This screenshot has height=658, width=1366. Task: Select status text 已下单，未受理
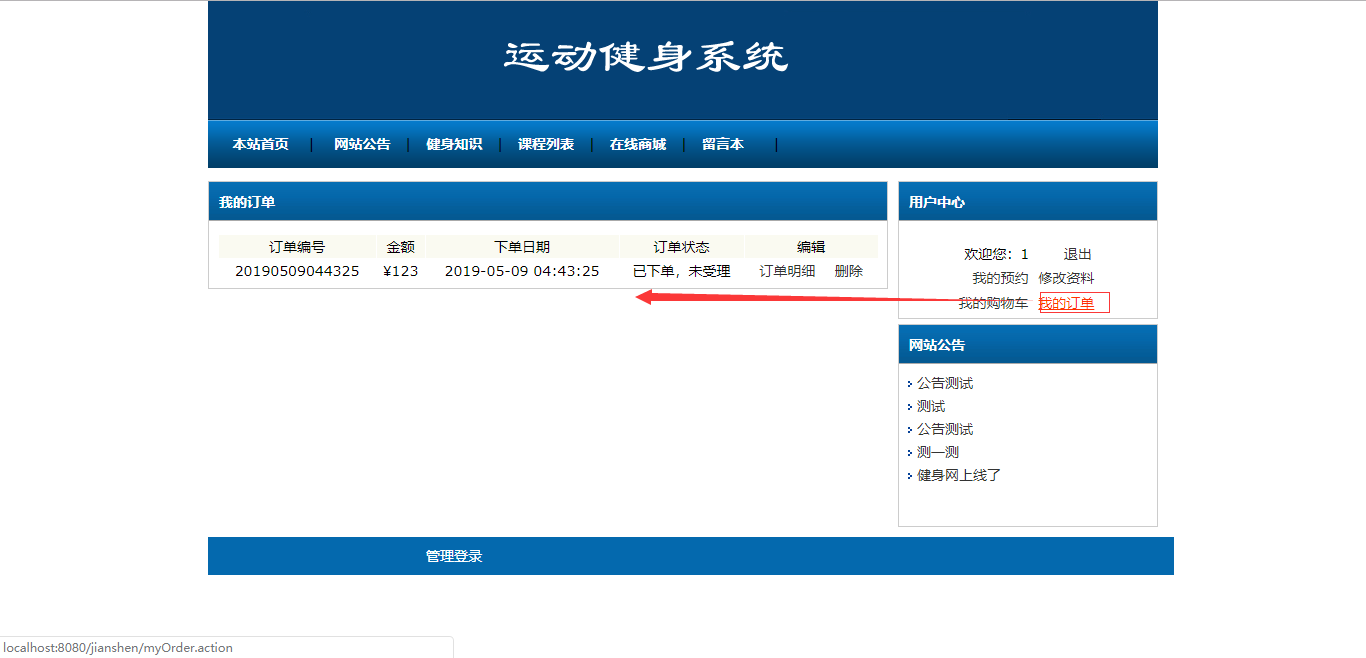point(682,271)
